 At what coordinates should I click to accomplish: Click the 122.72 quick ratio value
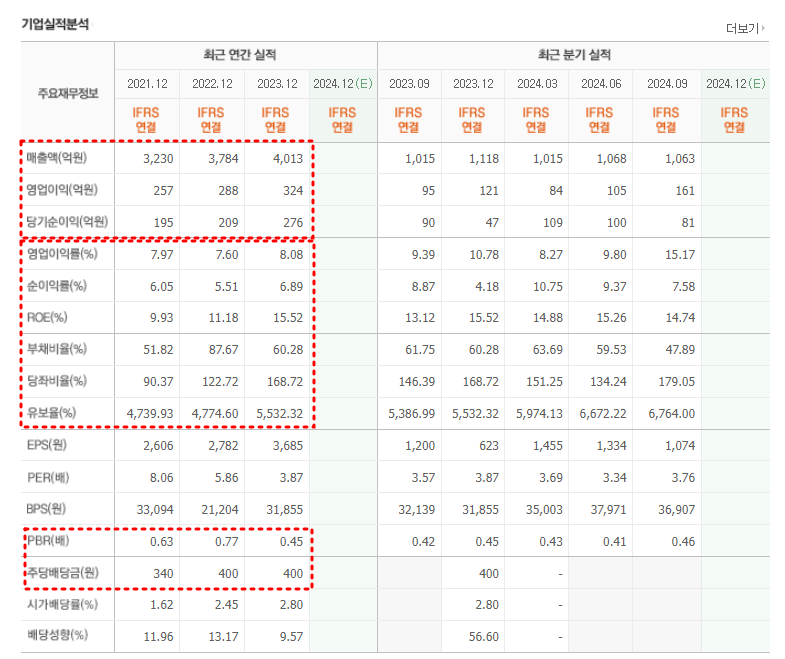coord(220,382)
